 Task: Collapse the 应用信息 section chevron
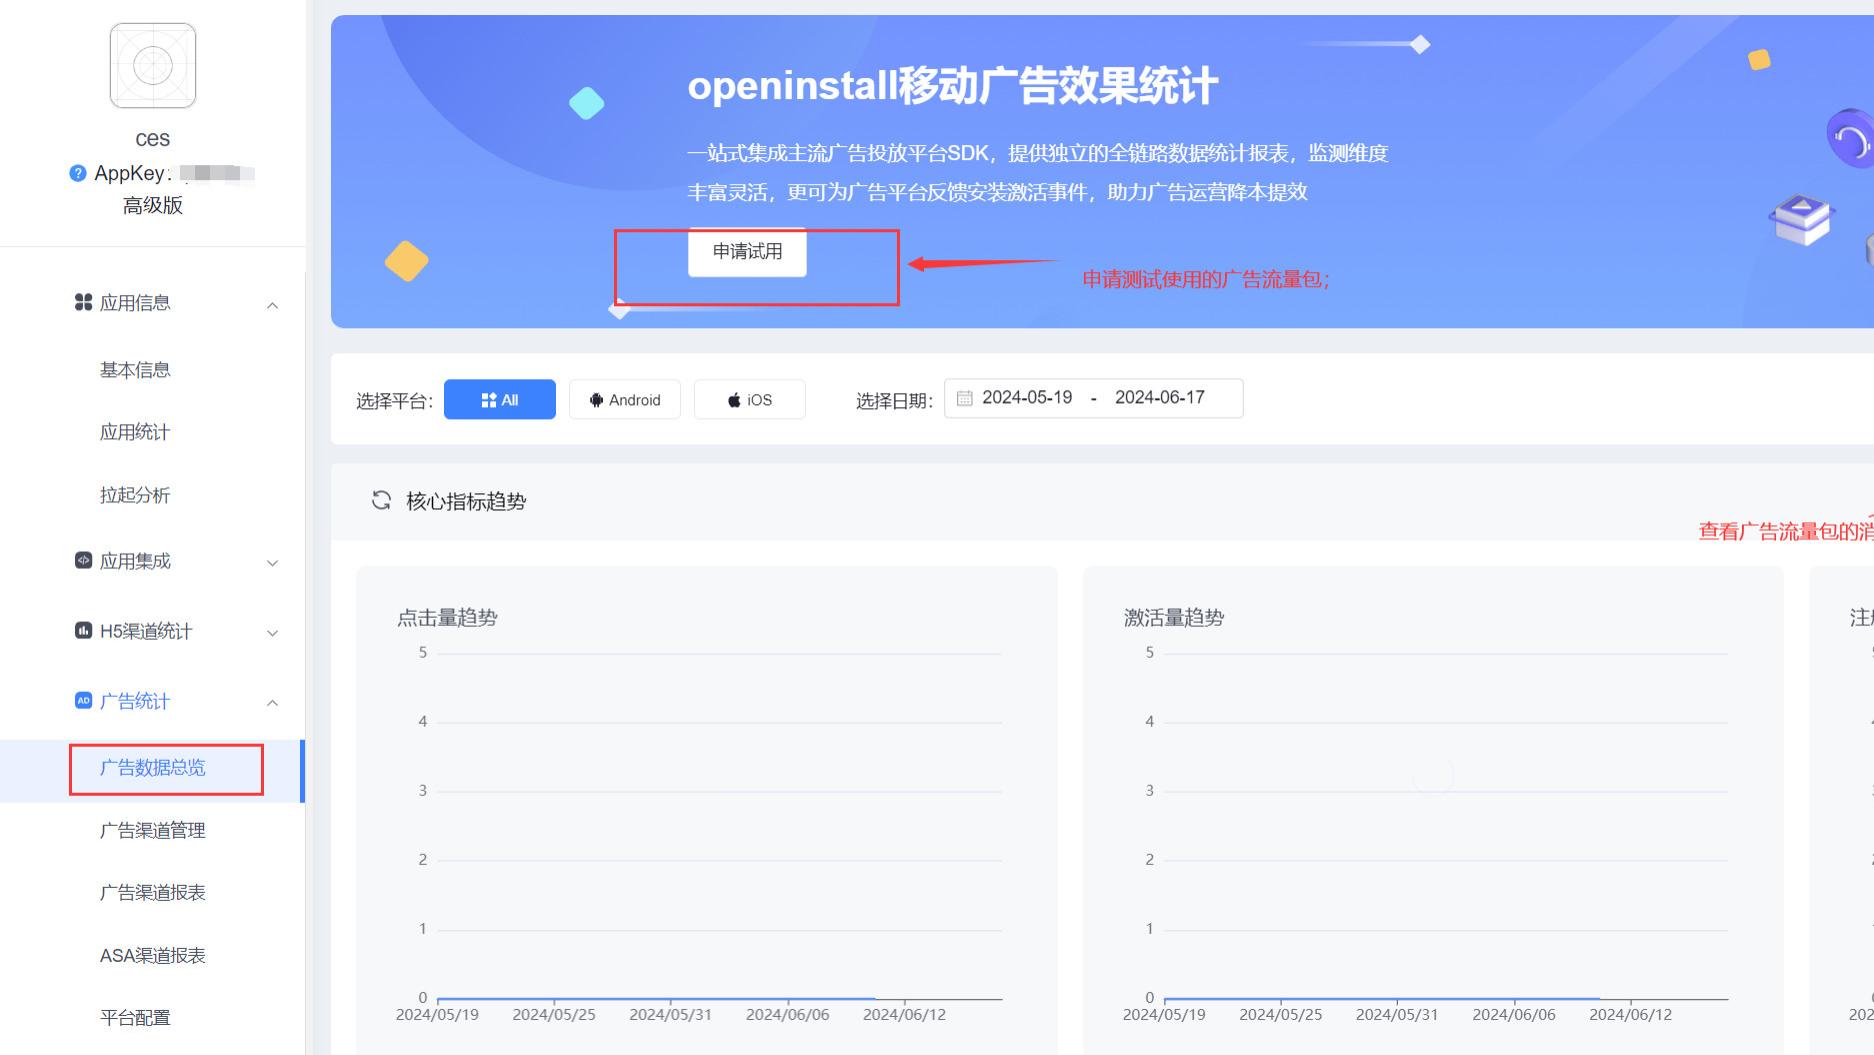272,305
